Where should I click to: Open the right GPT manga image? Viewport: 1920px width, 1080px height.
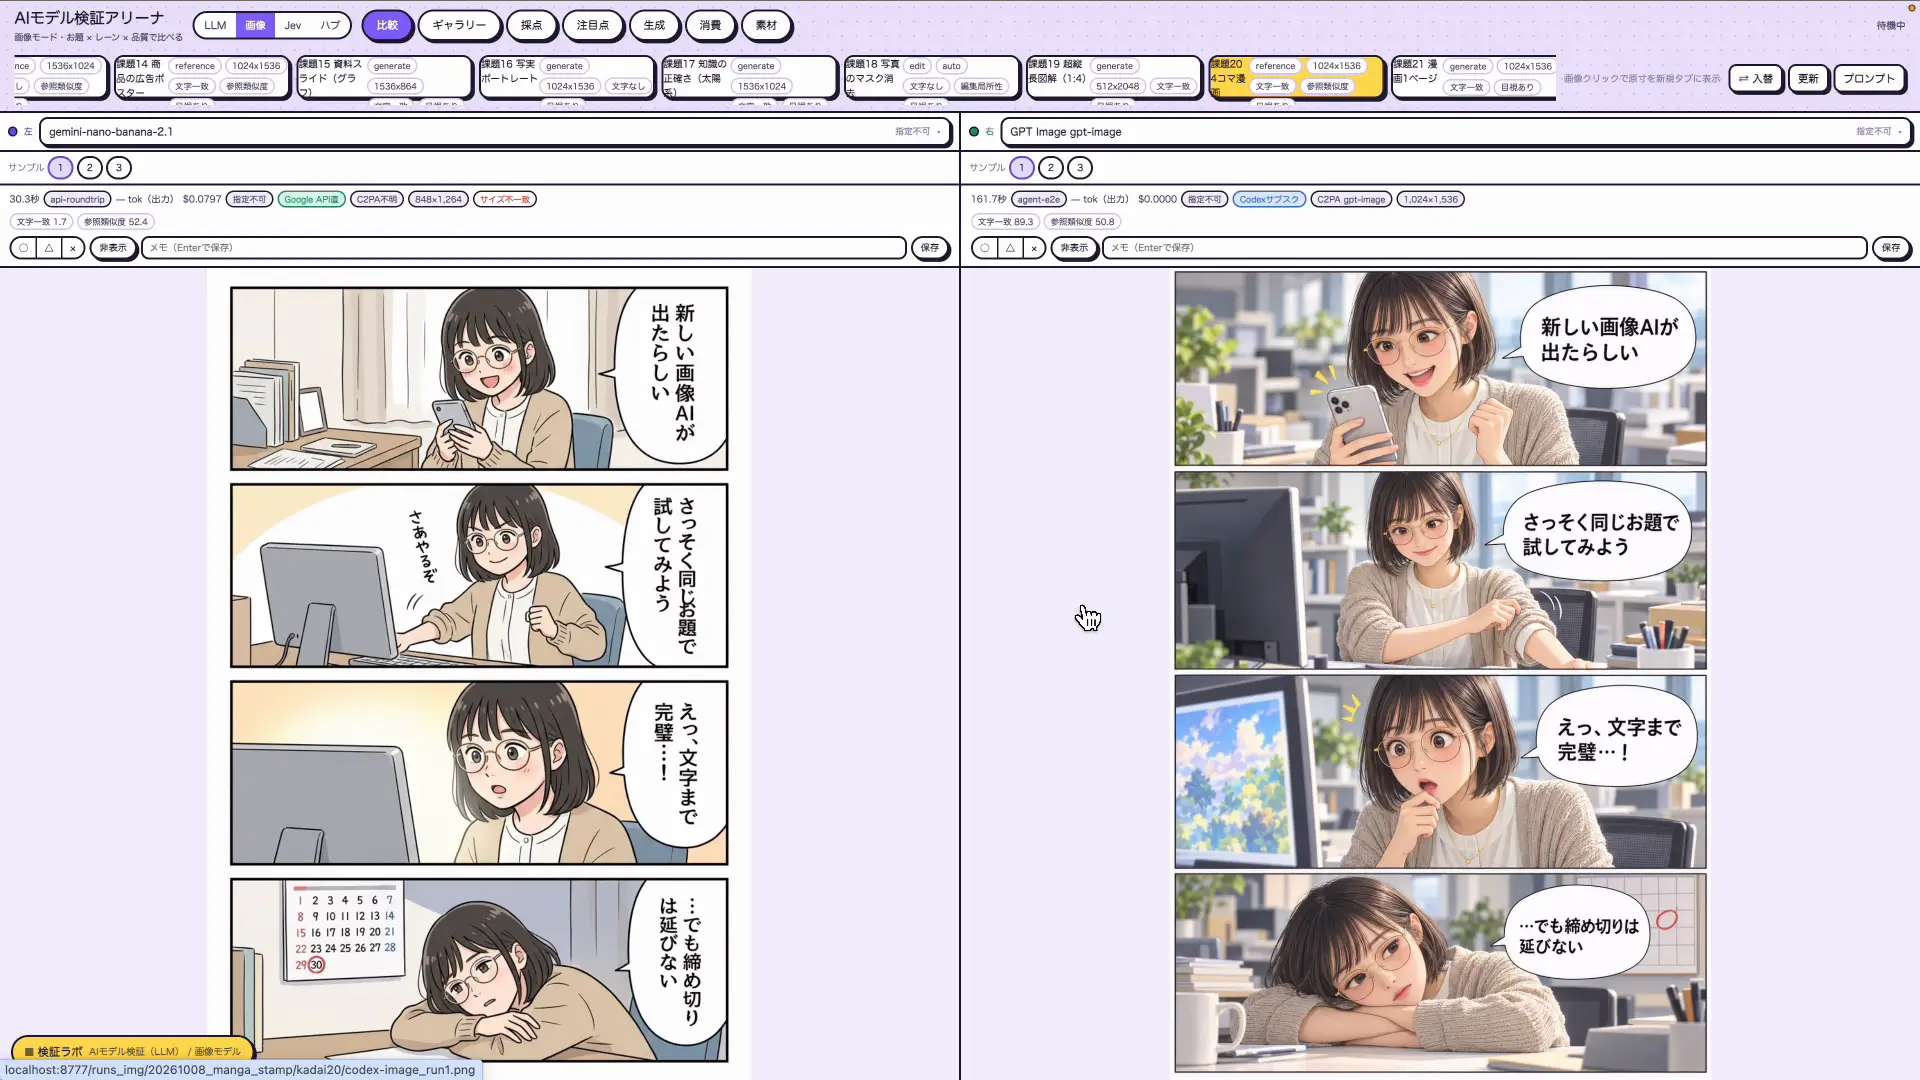tap(1440, 673)
